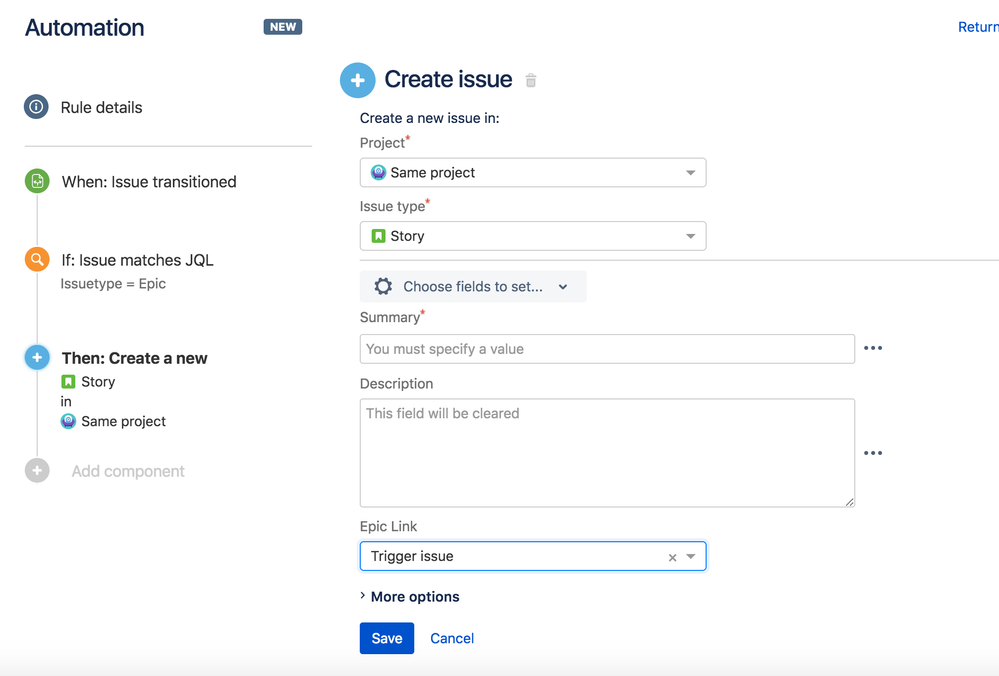The width and height of the screenshot is (999, 676).
Task: Click the Automation page heading
Action: 85,27
